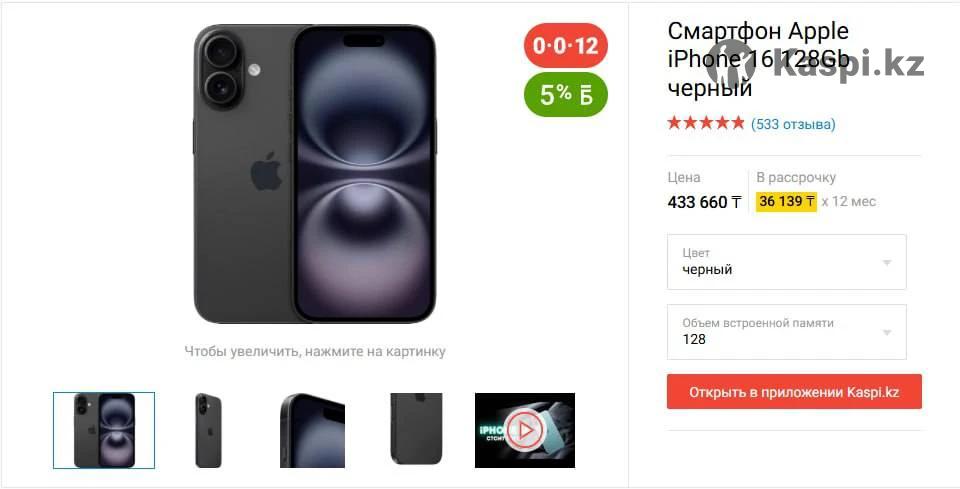
Task: Click the green 5% bonus badge
Action: (x=566, y=95)
